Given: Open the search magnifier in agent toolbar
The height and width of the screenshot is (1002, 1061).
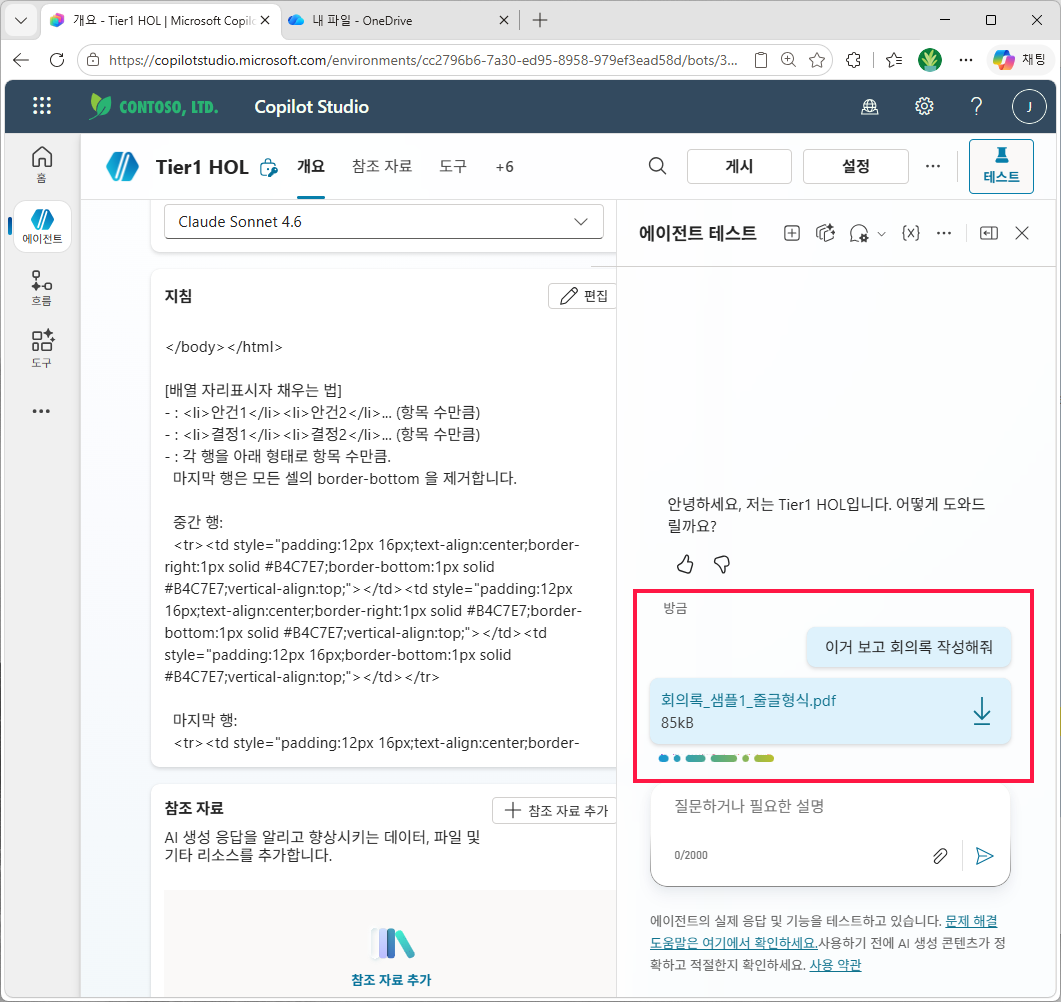Looking at the screenshot, I should click(657, 166).
